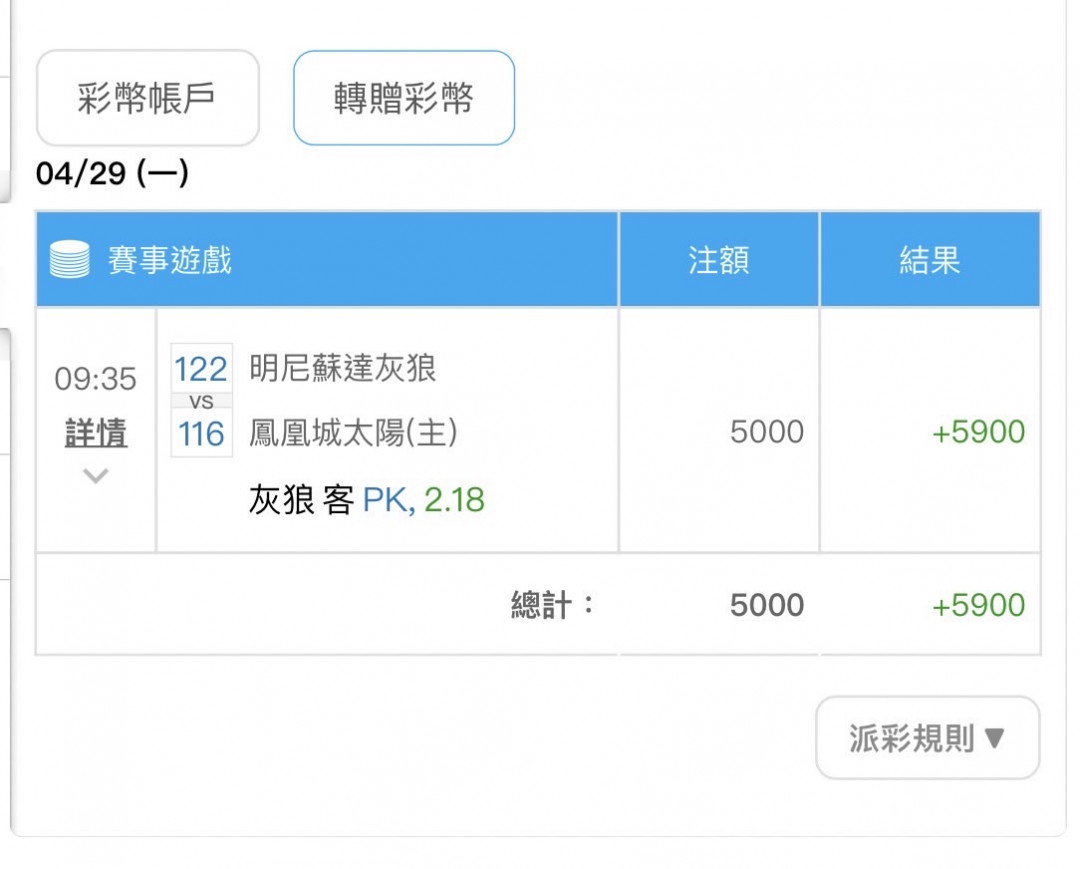
Task: Click the 總計 total label
Action: [552, 605]
